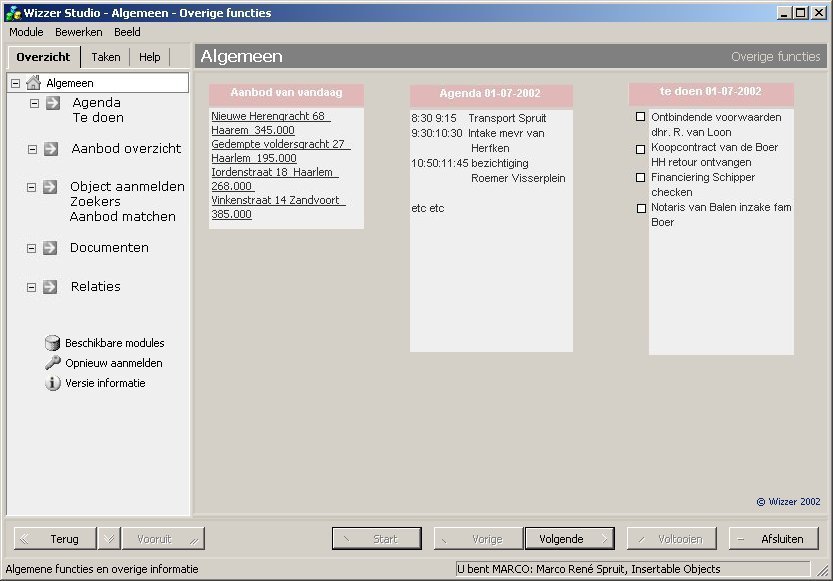Collapse the Agenda tree node
Viewport: 833px width, 581px height.
point(33,103)
